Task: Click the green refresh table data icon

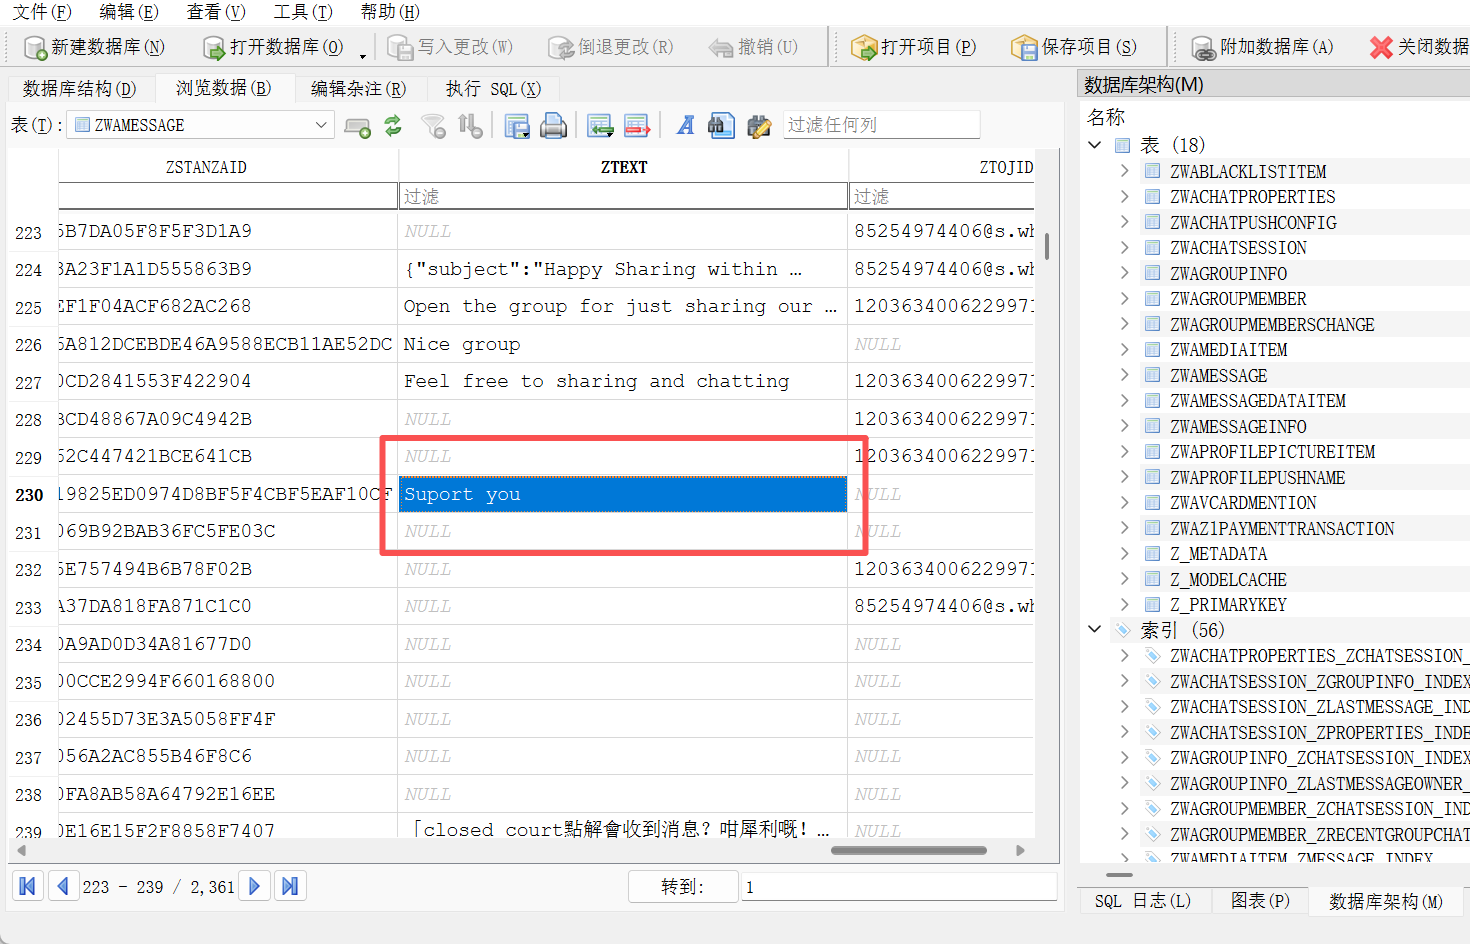Action: (x=393, y=126)
